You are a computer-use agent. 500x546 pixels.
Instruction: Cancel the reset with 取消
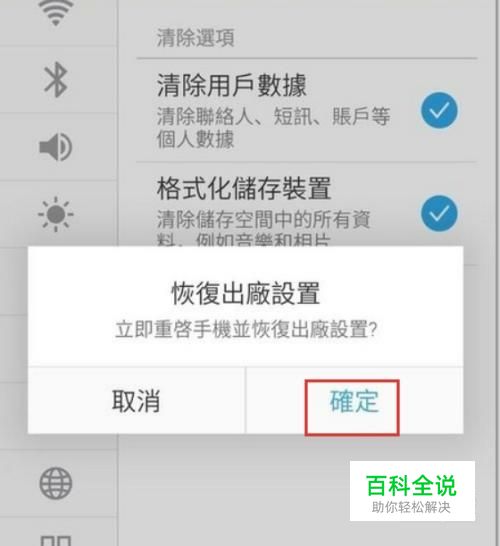(x=136, y=401)
